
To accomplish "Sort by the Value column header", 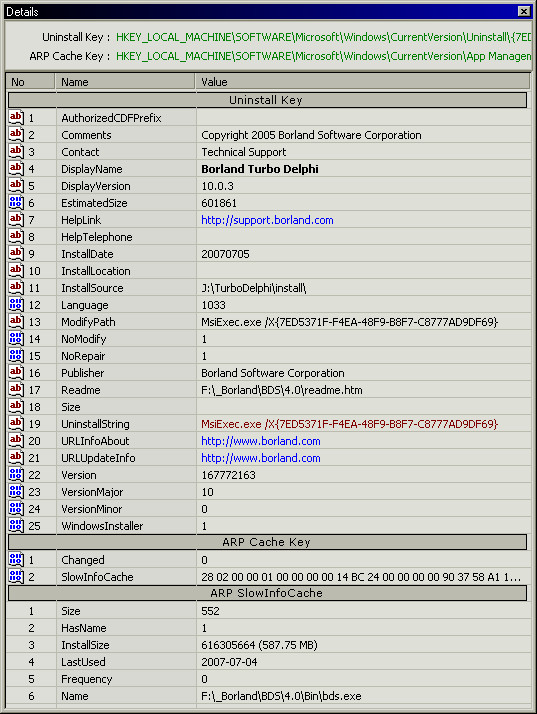I will click(x=363, y=82).
